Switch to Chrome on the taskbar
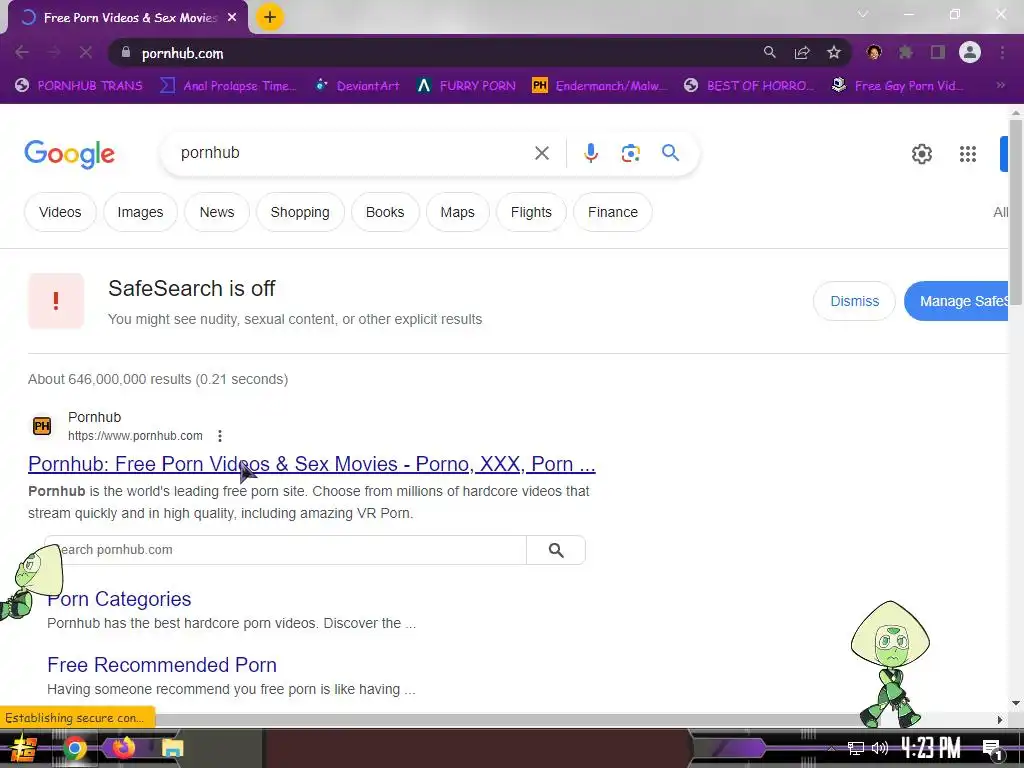 [74, 748]
